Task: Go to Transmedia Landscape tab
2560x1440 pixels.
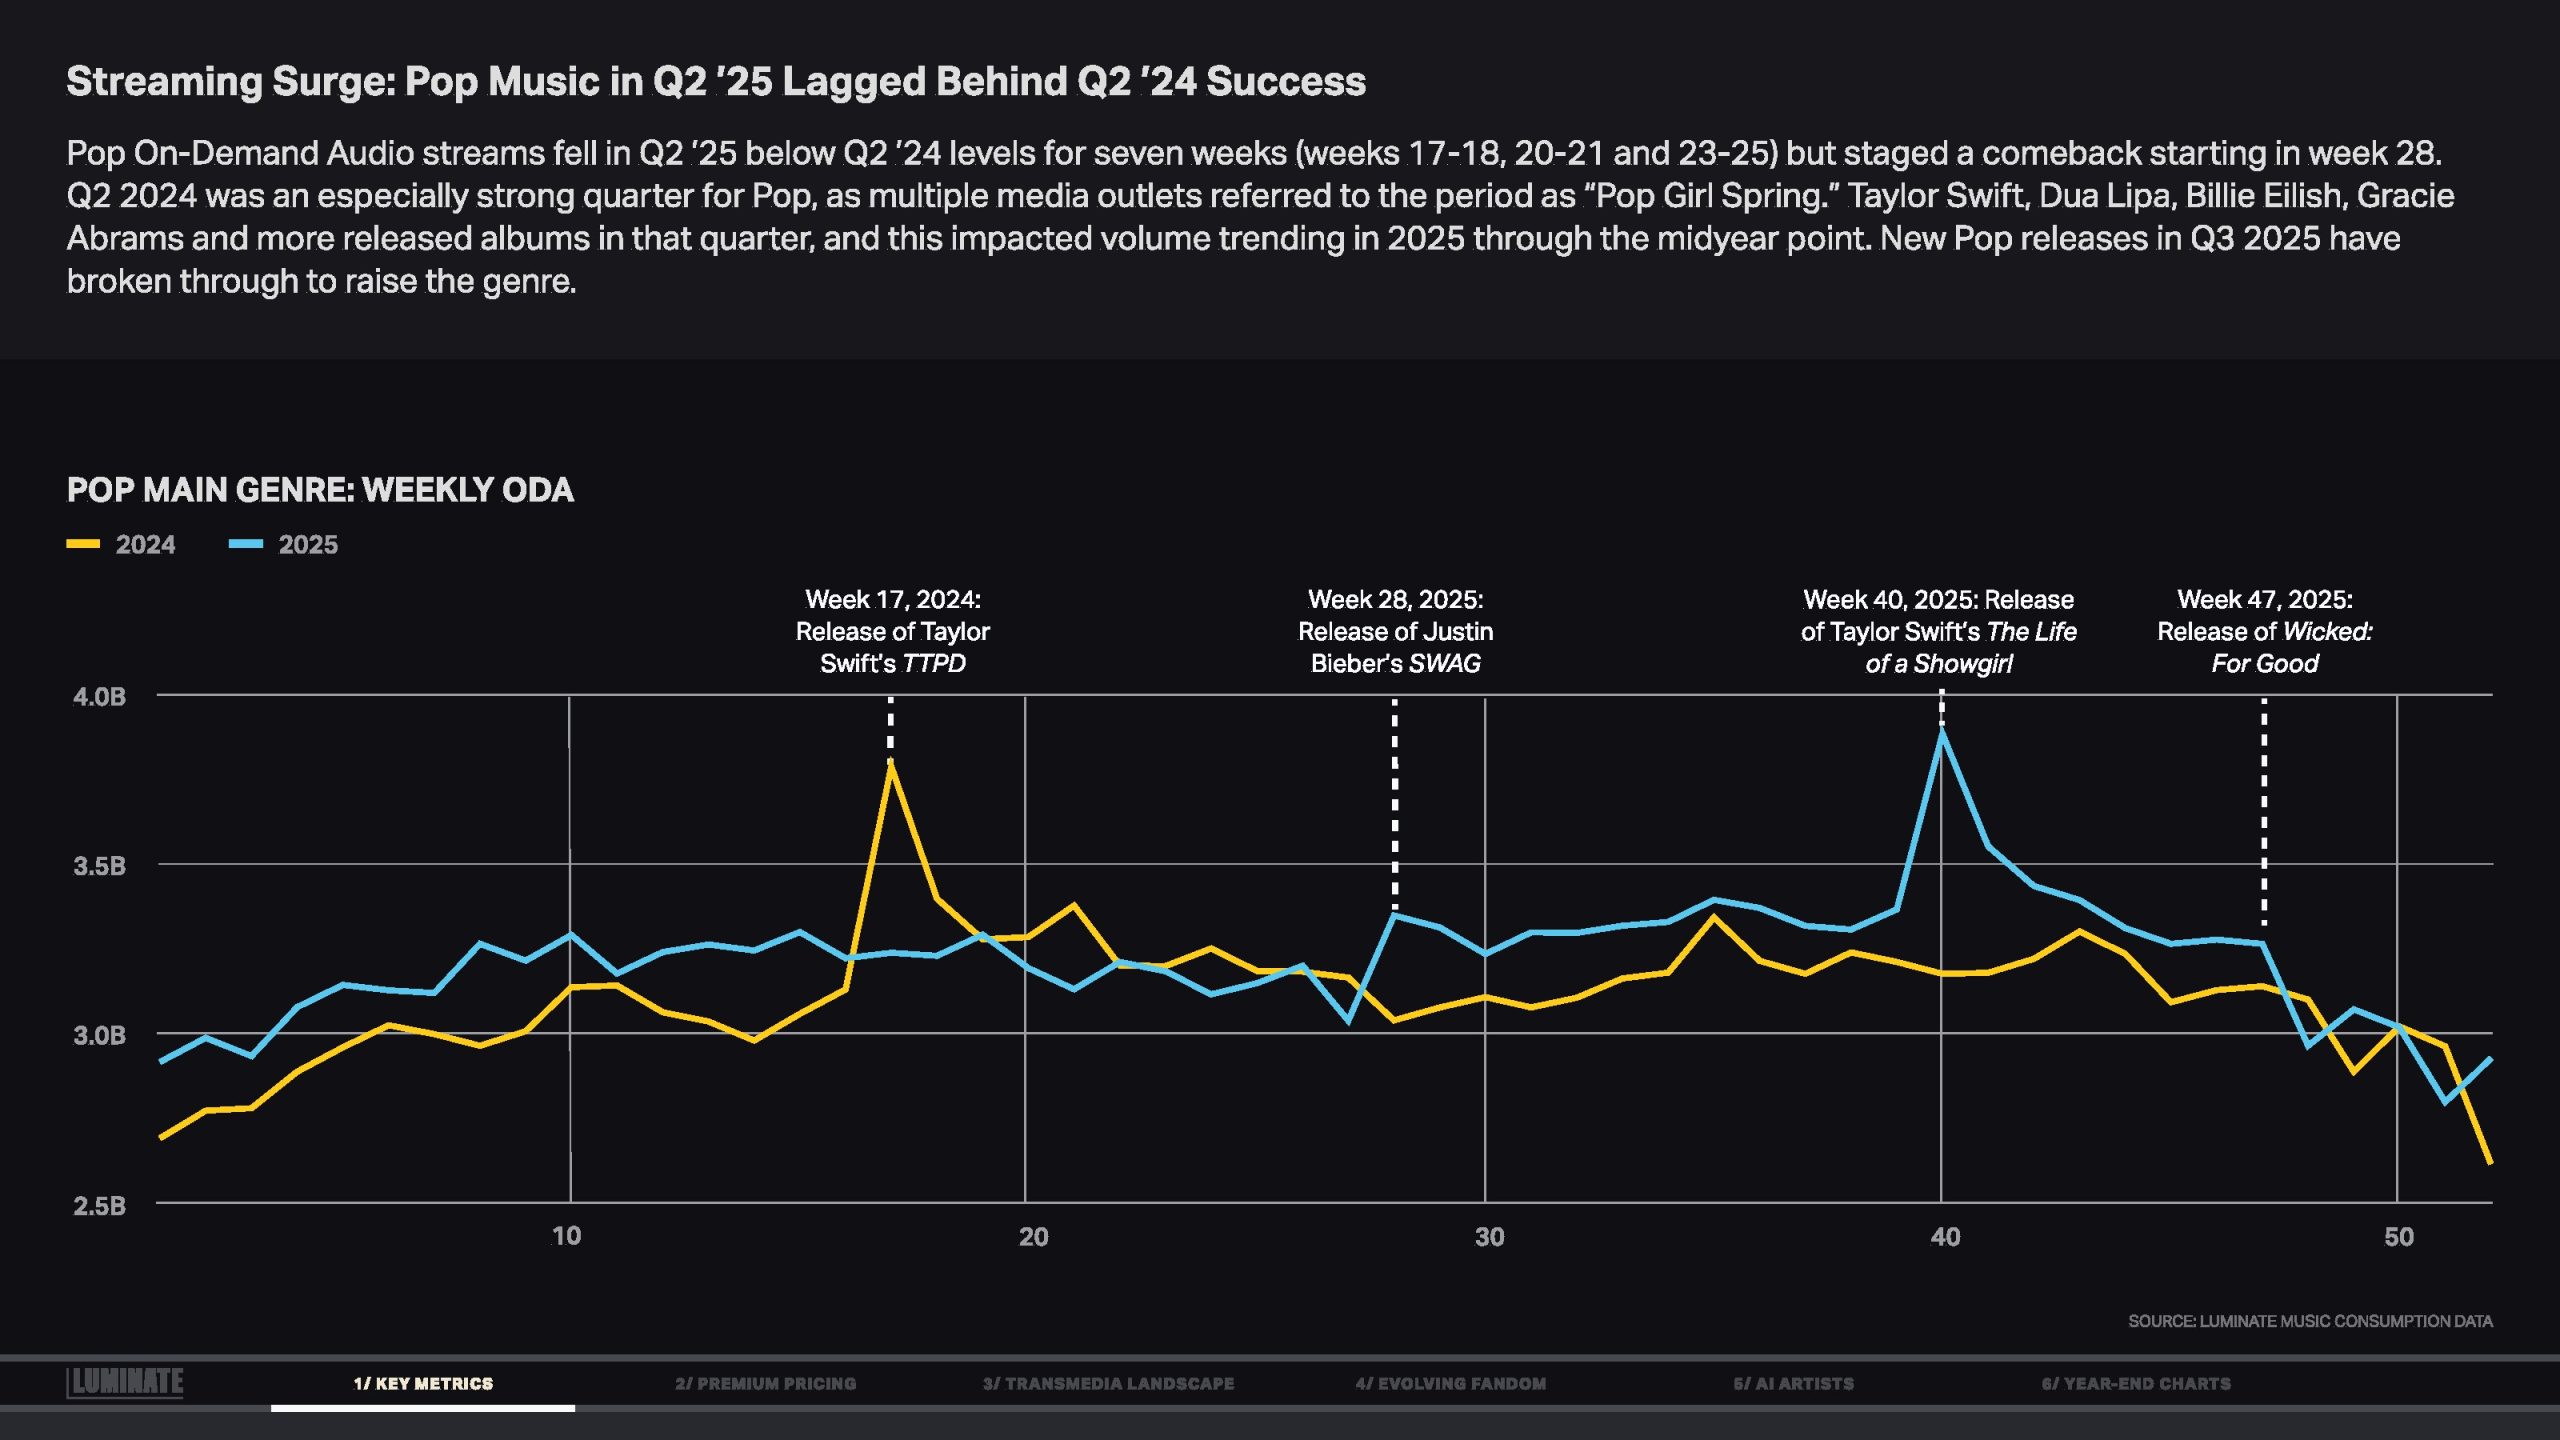Action: [x=1108, y=1384]
